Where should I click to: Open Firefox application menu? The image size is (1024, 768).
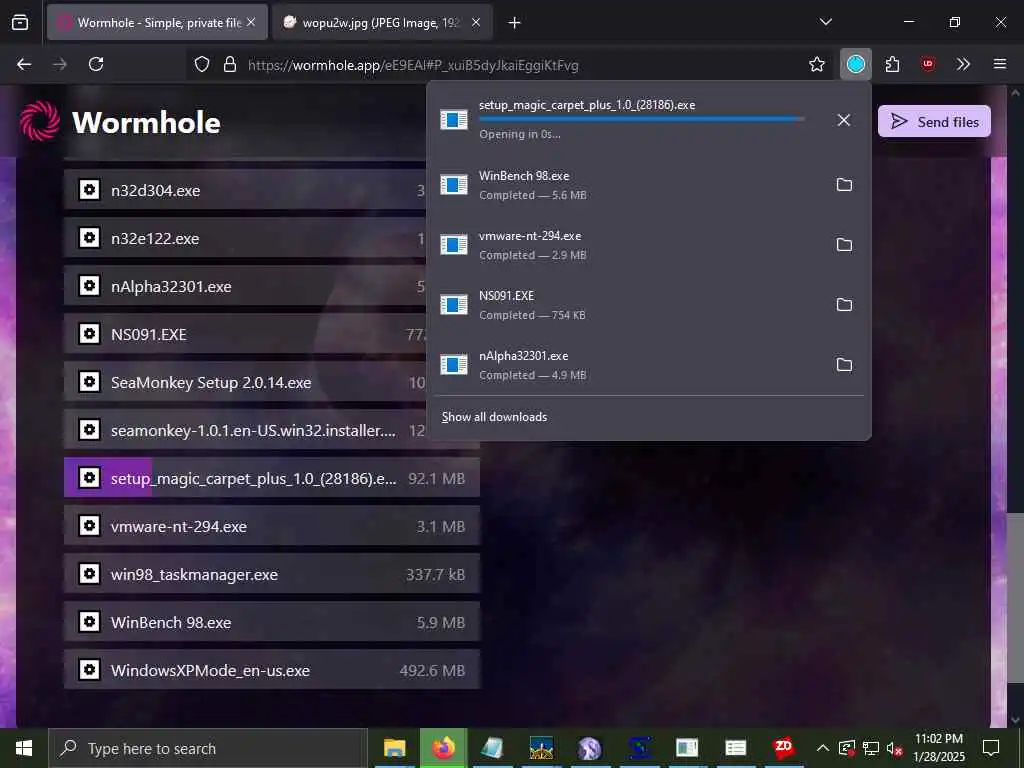click(1000, 64)
